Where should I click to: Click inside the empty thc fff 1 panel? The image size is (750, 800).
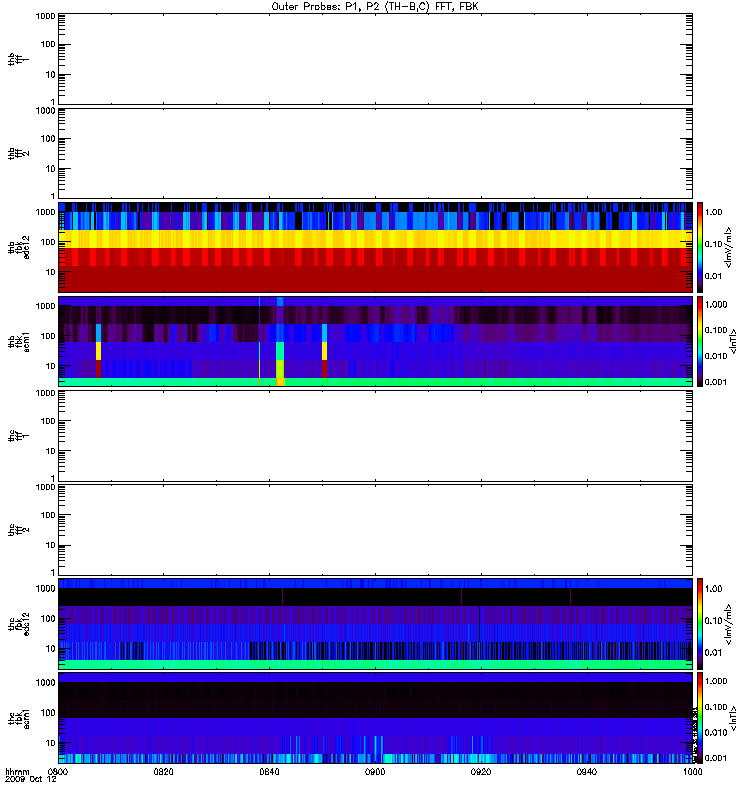[x=375, y=436]
